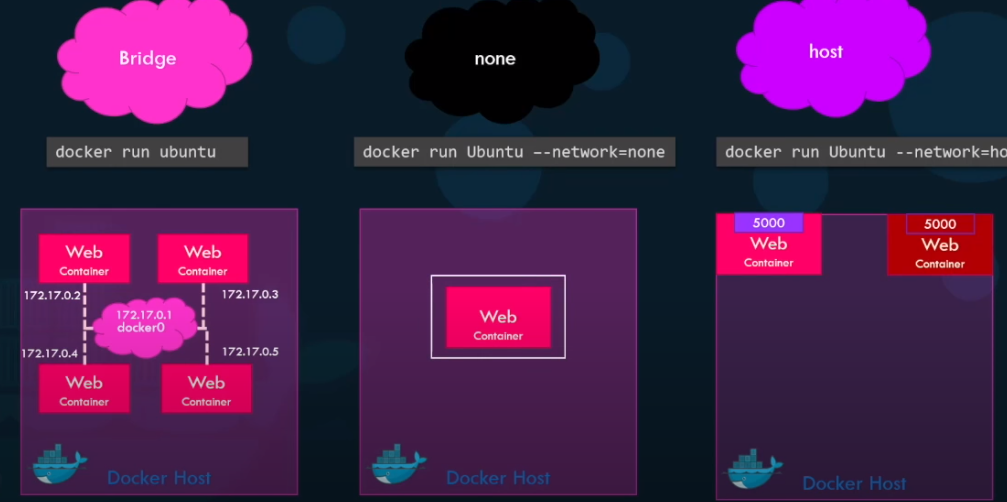Click Docker Host label under Bridge diagram

click(x=159, y=478)
